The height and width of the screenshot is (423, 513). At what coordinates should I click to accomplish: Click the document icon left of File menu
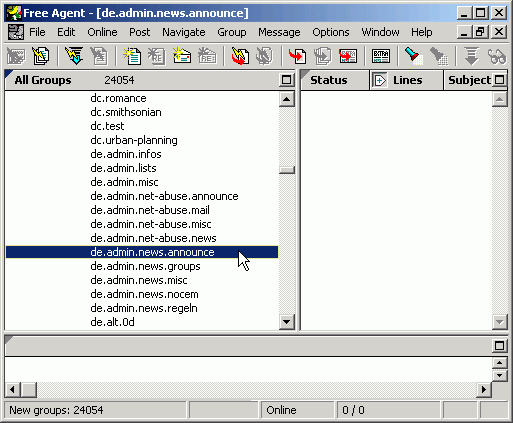tap(16, 32)
